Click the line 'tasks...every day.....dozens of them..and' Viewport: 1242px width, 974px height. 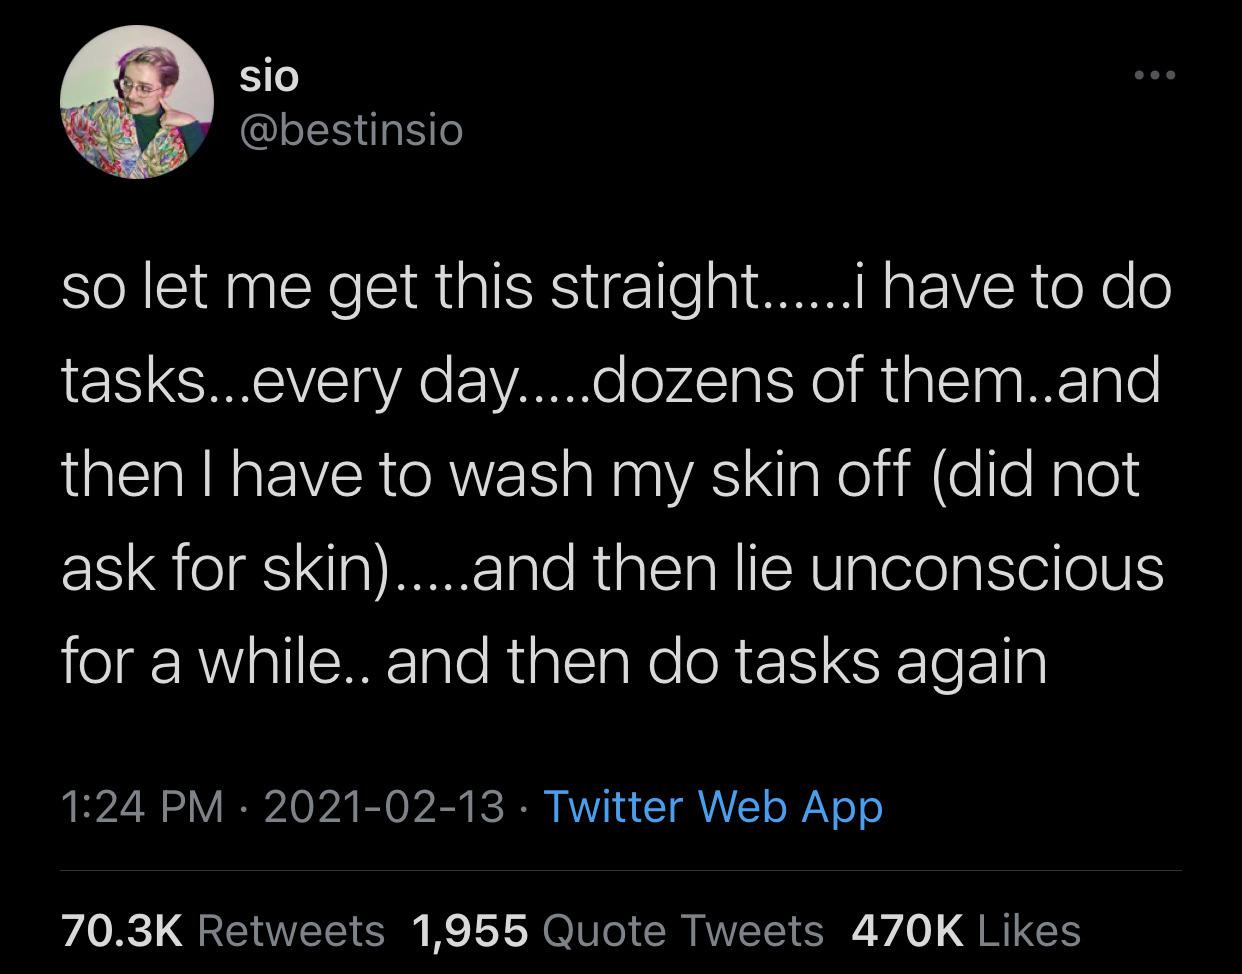(x=610, y=382)
